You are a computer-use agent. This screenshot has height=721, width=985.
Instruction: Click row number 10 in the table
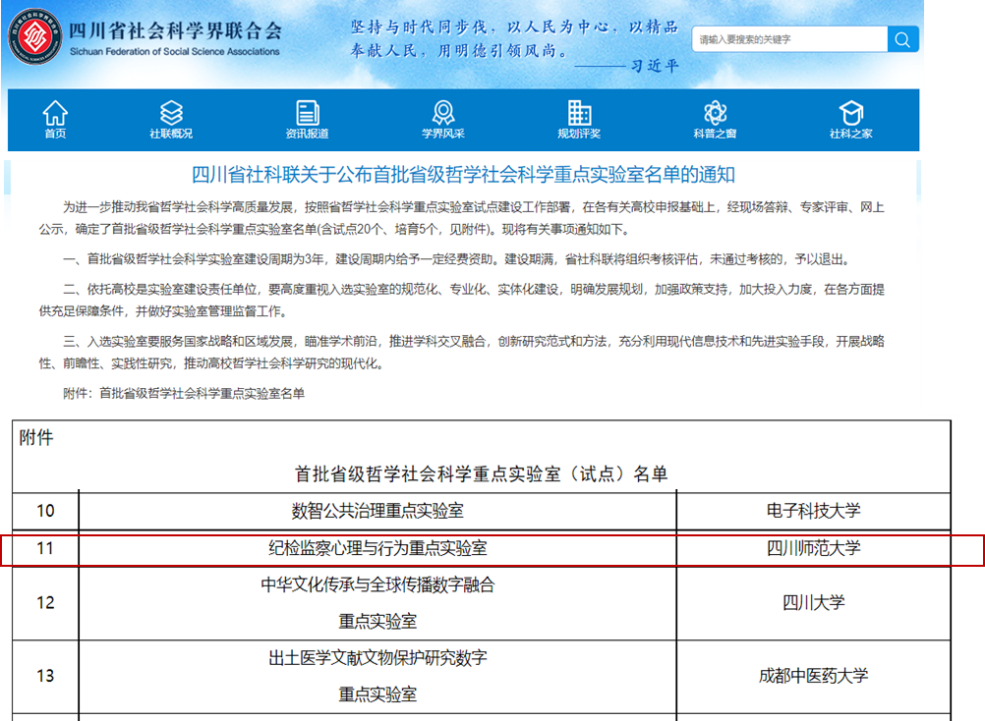pyautogui.click(x=45, y=511)
